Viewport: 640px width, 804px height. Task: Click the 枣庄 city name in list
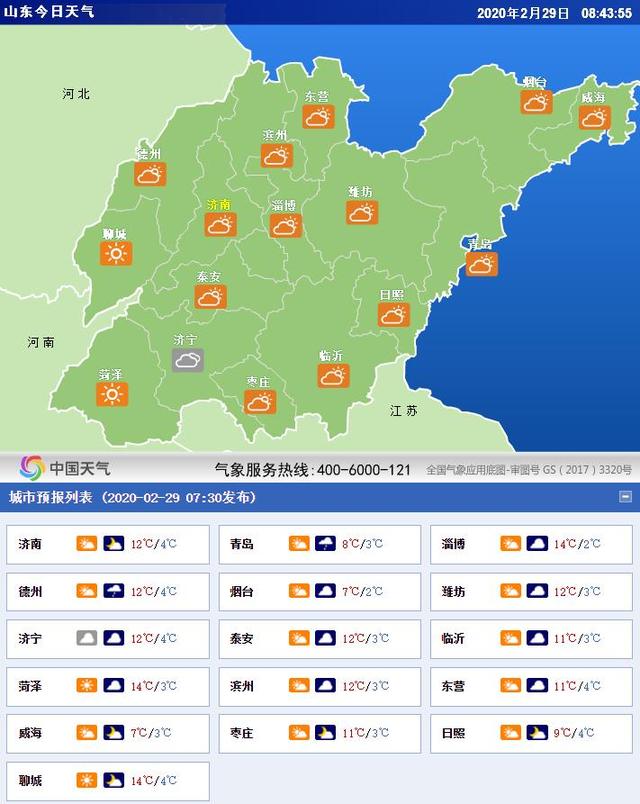point(242,733)
